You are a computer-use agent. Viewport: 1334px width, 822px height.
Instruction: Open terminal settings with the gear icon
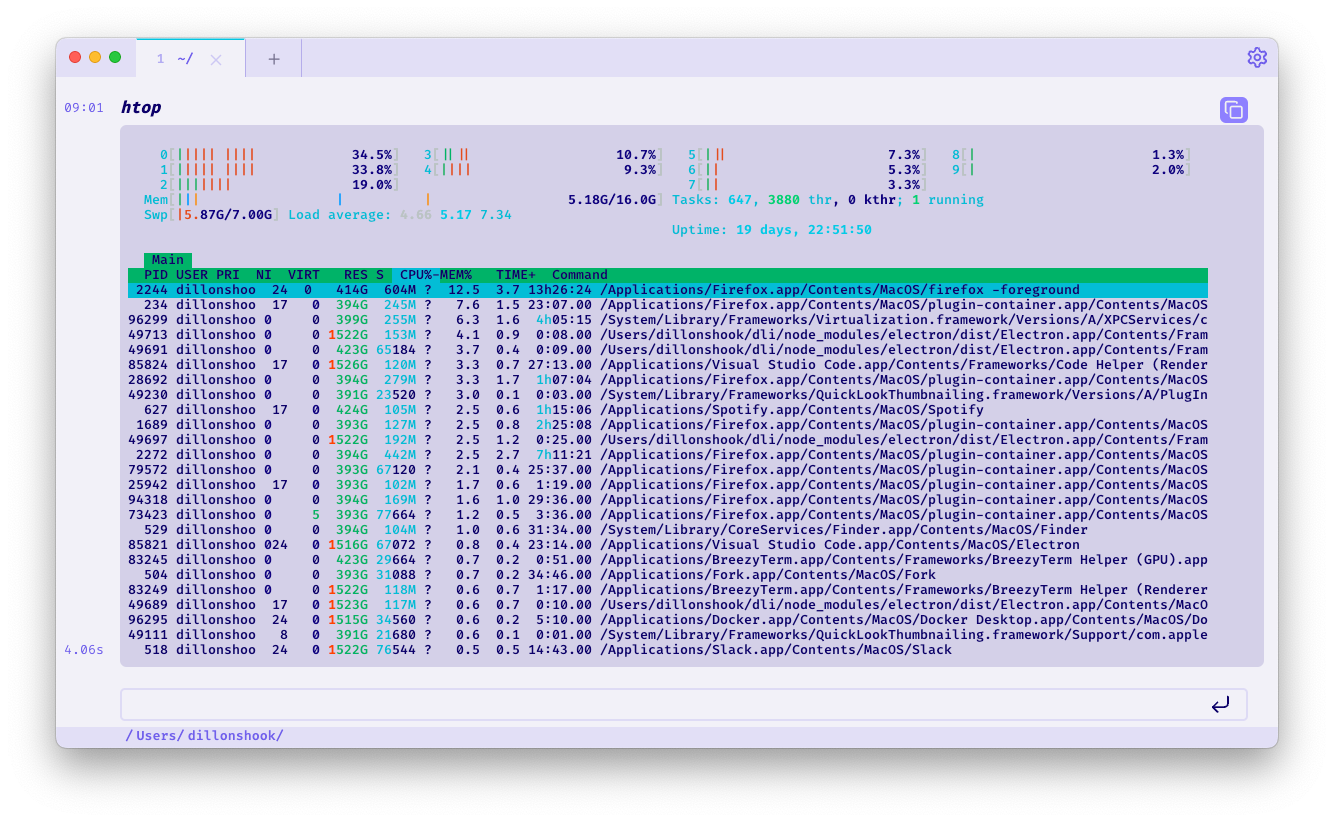click(x=1257, y=57)
